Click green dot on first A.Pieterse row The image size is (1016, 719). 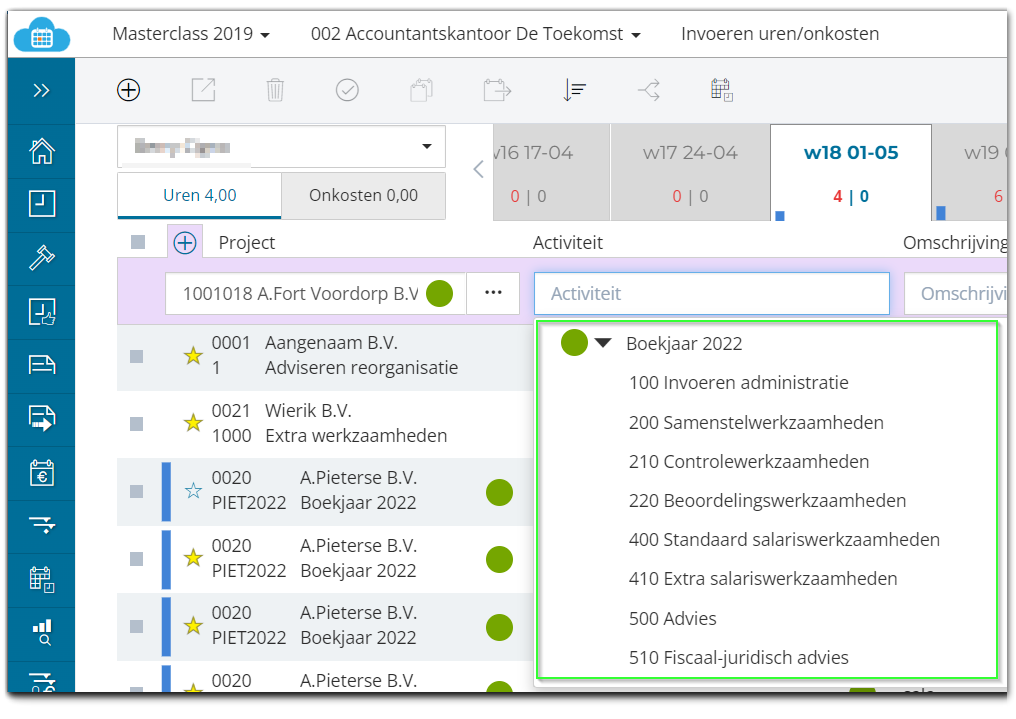(499, 492)
